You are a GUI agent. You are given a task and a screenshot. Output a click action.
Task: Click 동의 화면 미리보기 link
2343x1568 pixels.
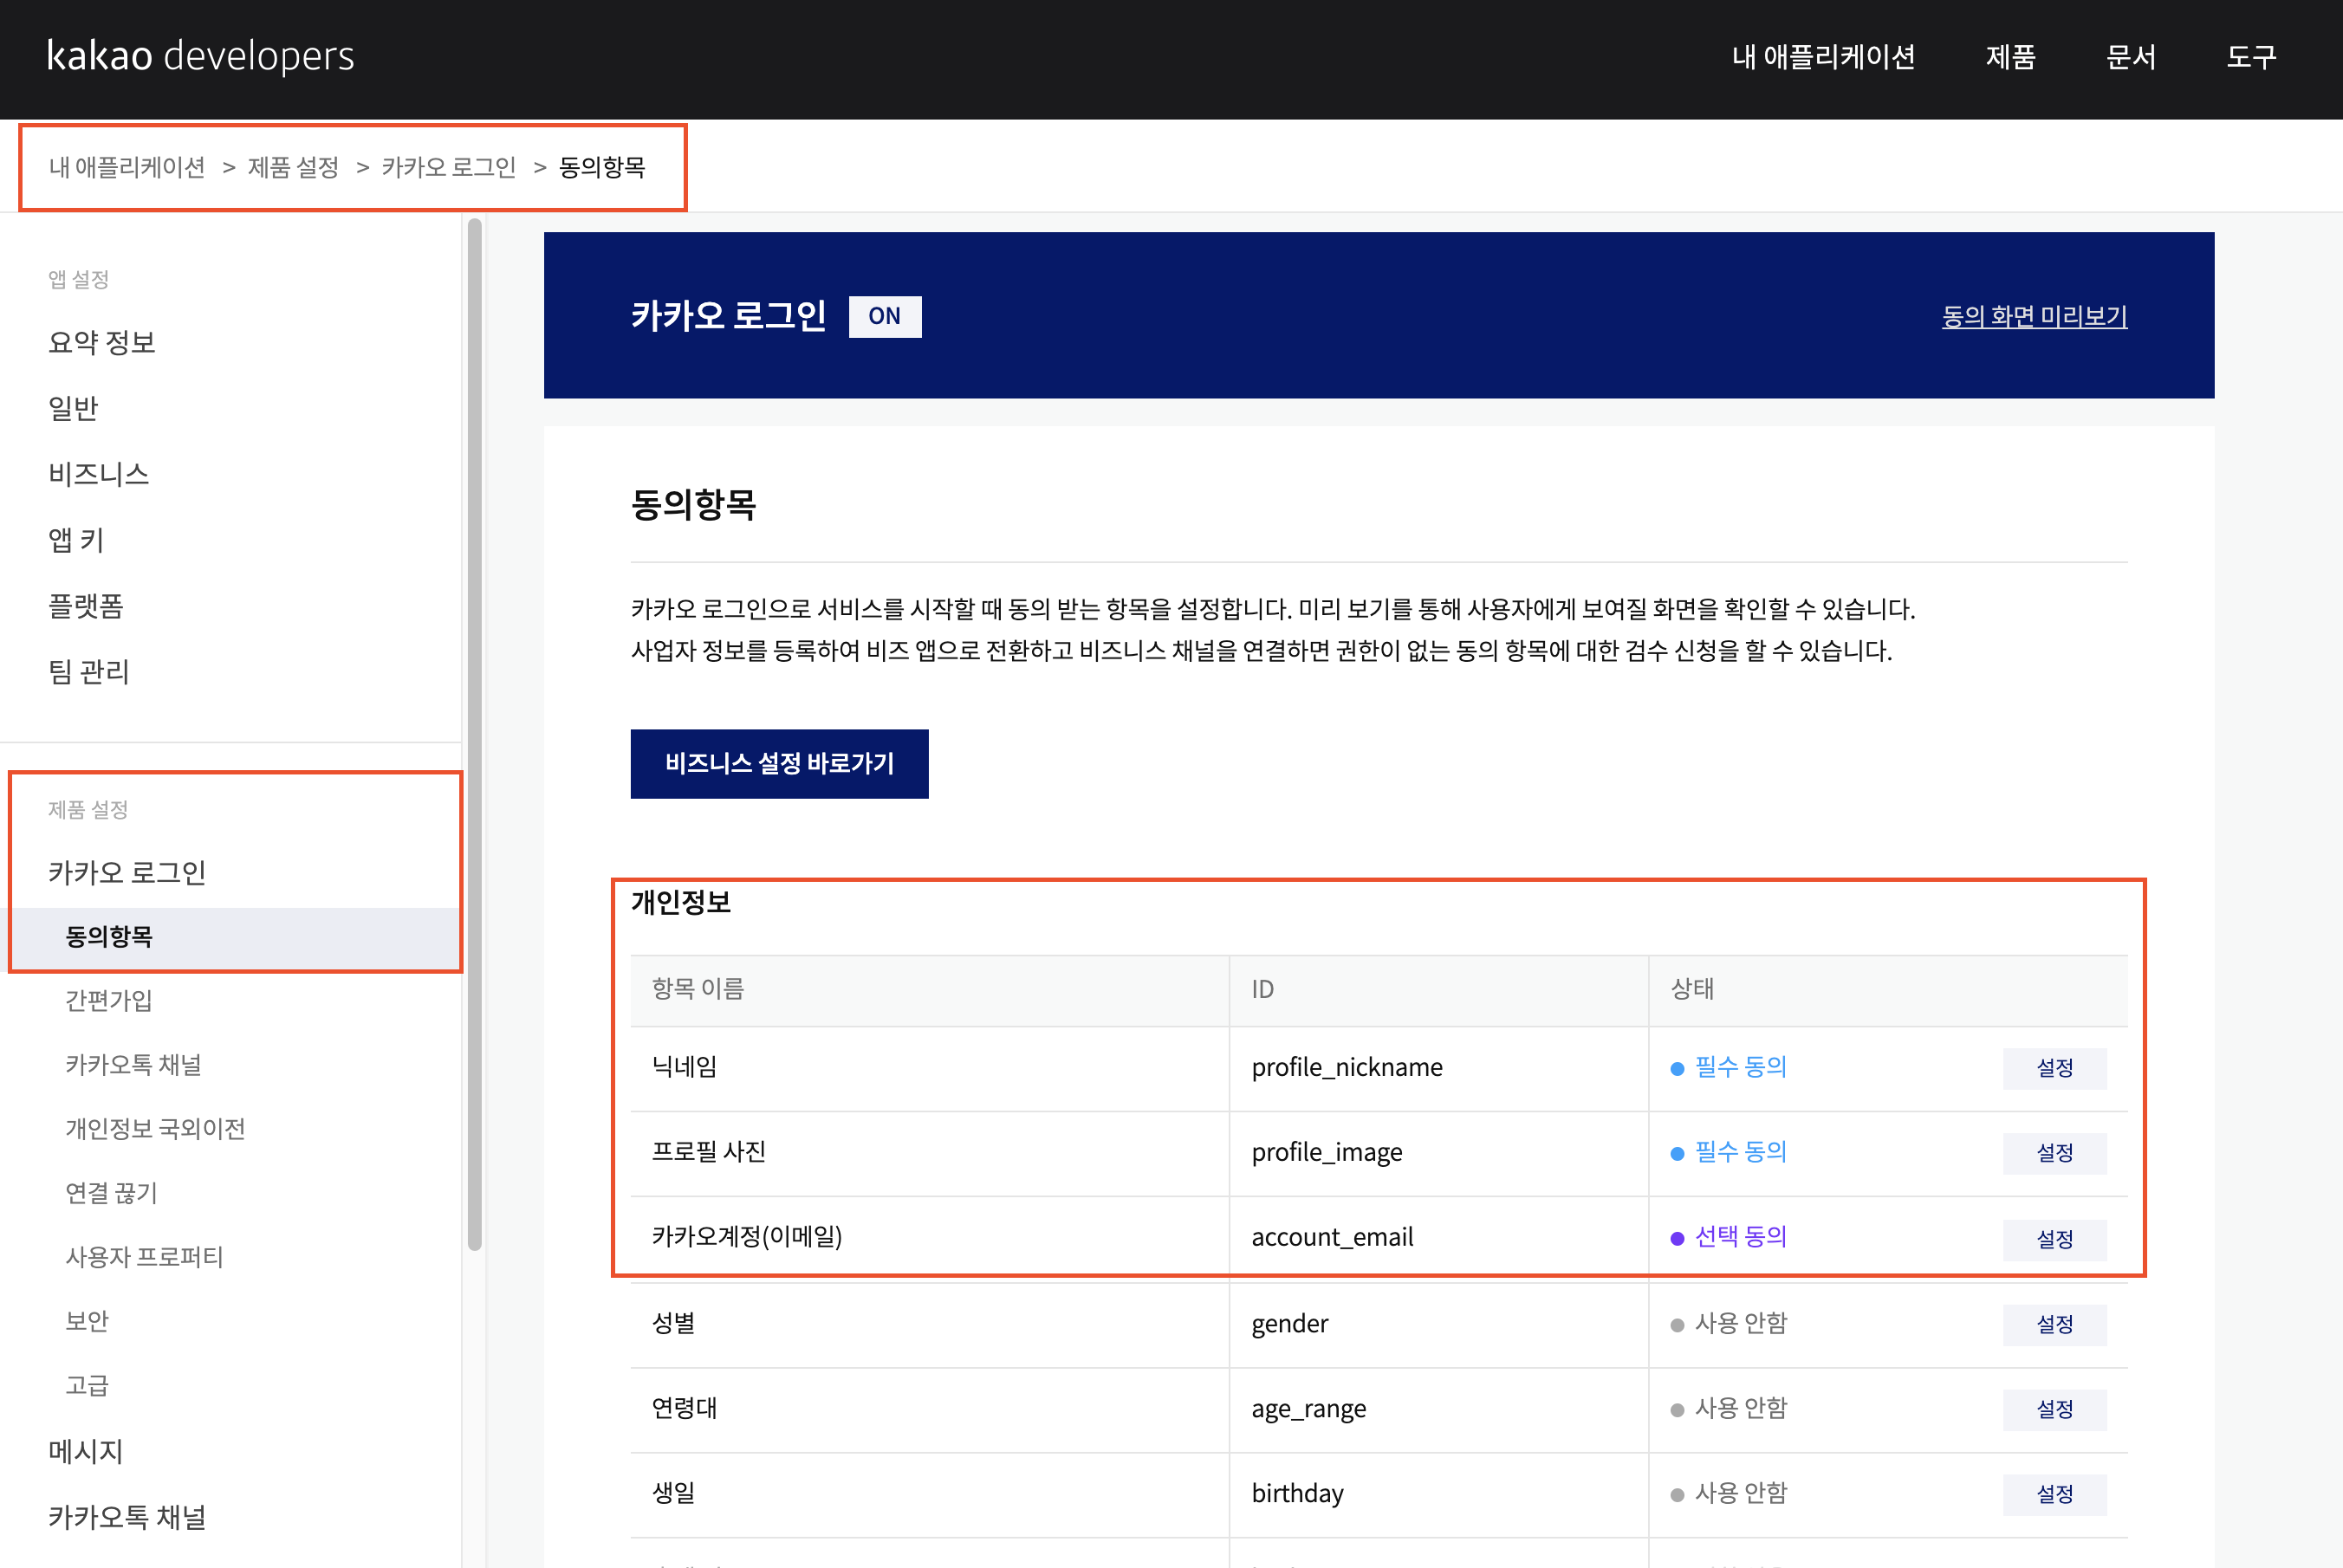point(2033,316)
